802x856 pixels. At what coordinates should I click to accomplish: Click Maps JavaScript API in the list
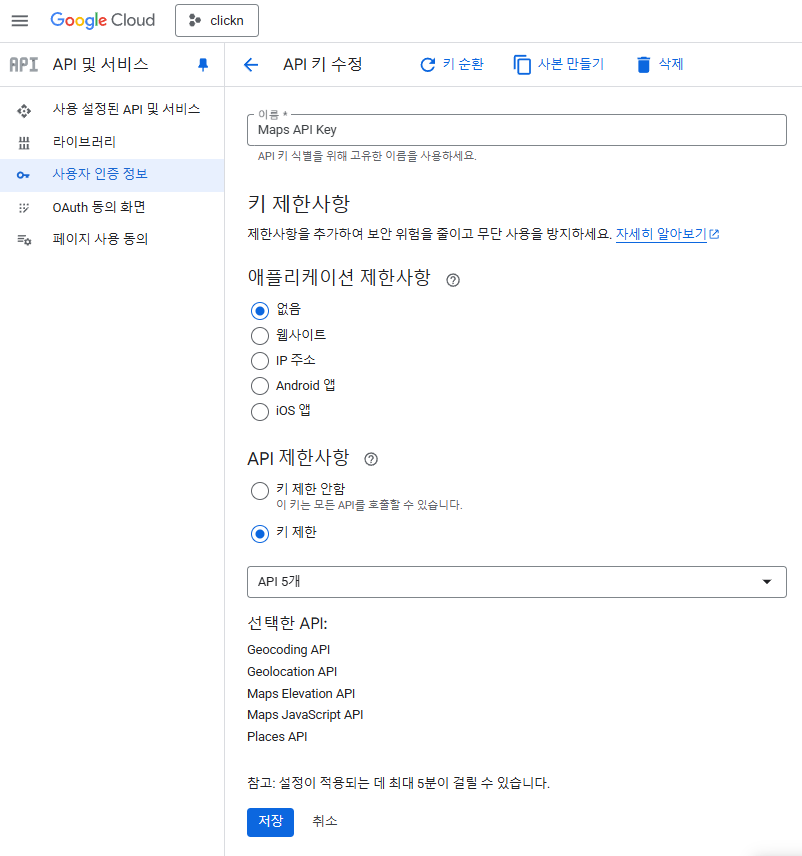pos(305,715)
